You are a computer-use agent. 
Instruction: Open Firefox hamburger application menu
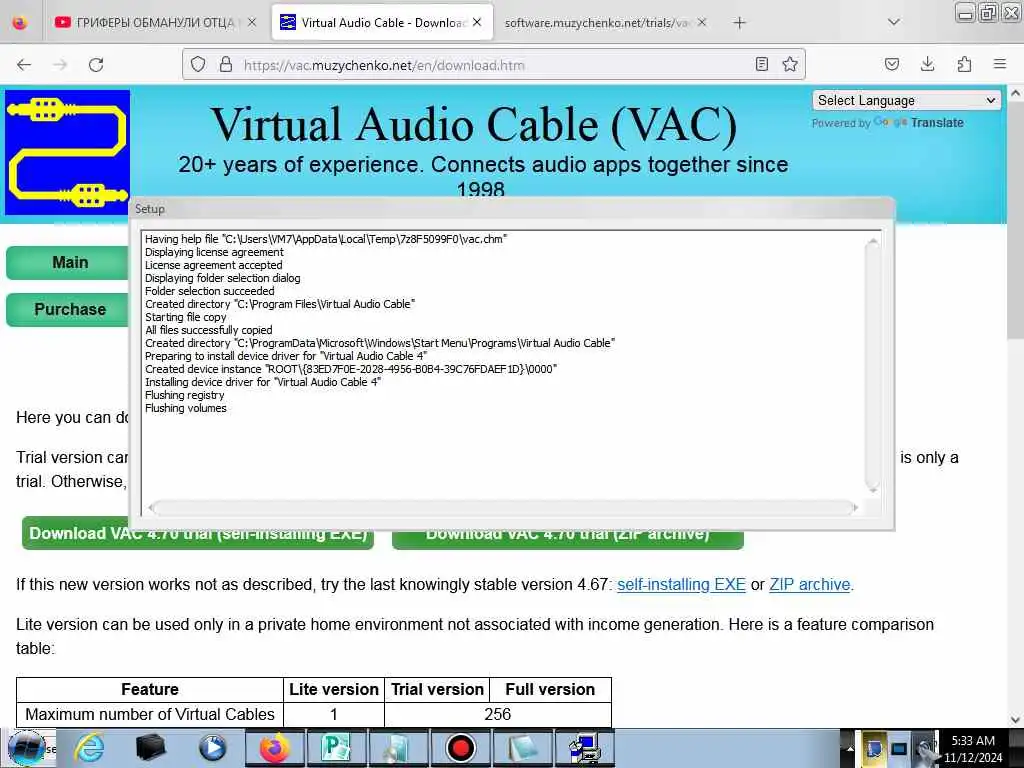click(x=1000, y=64)
